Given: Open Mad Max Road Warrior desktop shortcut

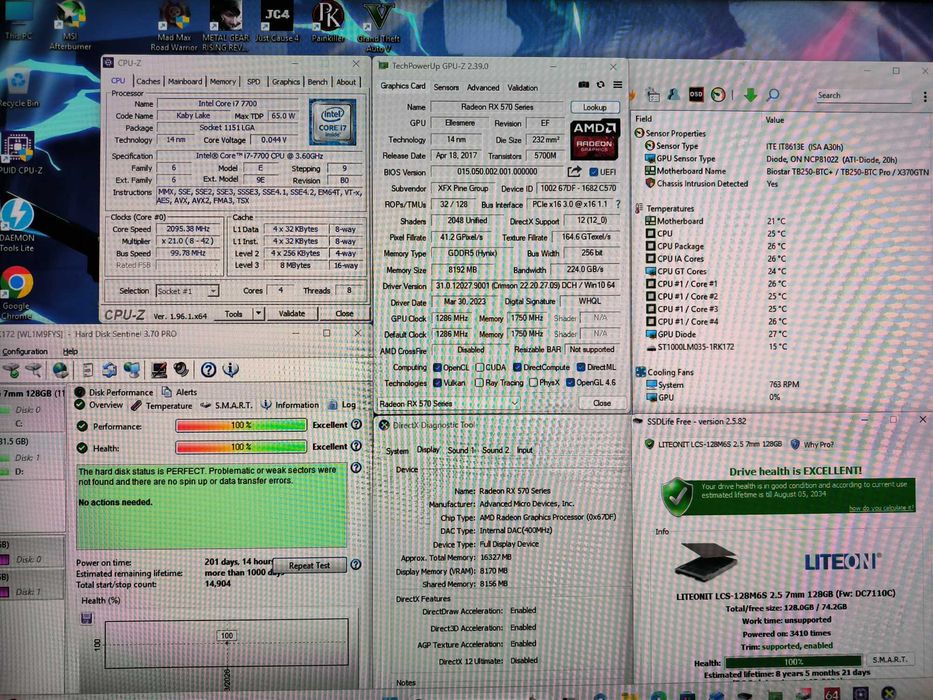Looking at the screenshot, I should pyautogui.click(x=174, y=26).
